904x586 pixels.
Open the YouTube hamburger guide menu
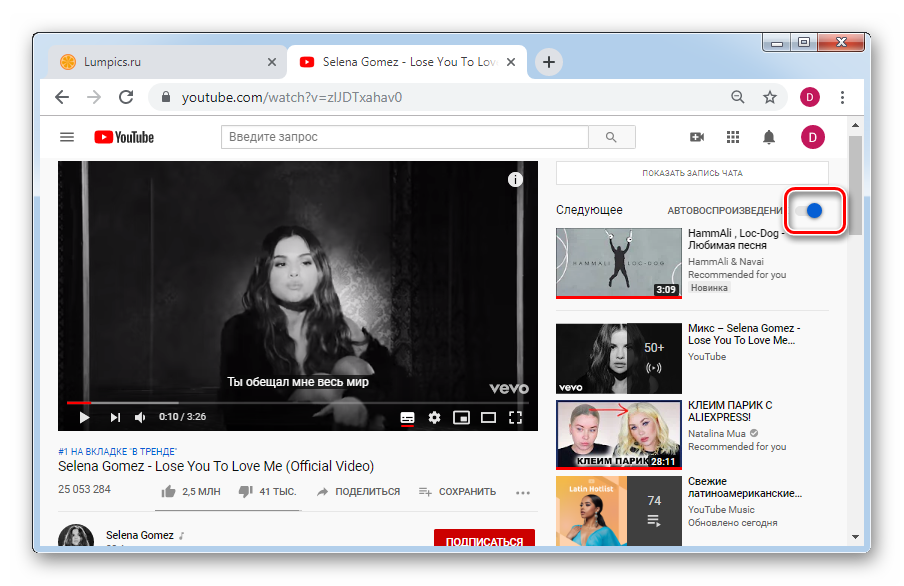(x=67, y=137)
